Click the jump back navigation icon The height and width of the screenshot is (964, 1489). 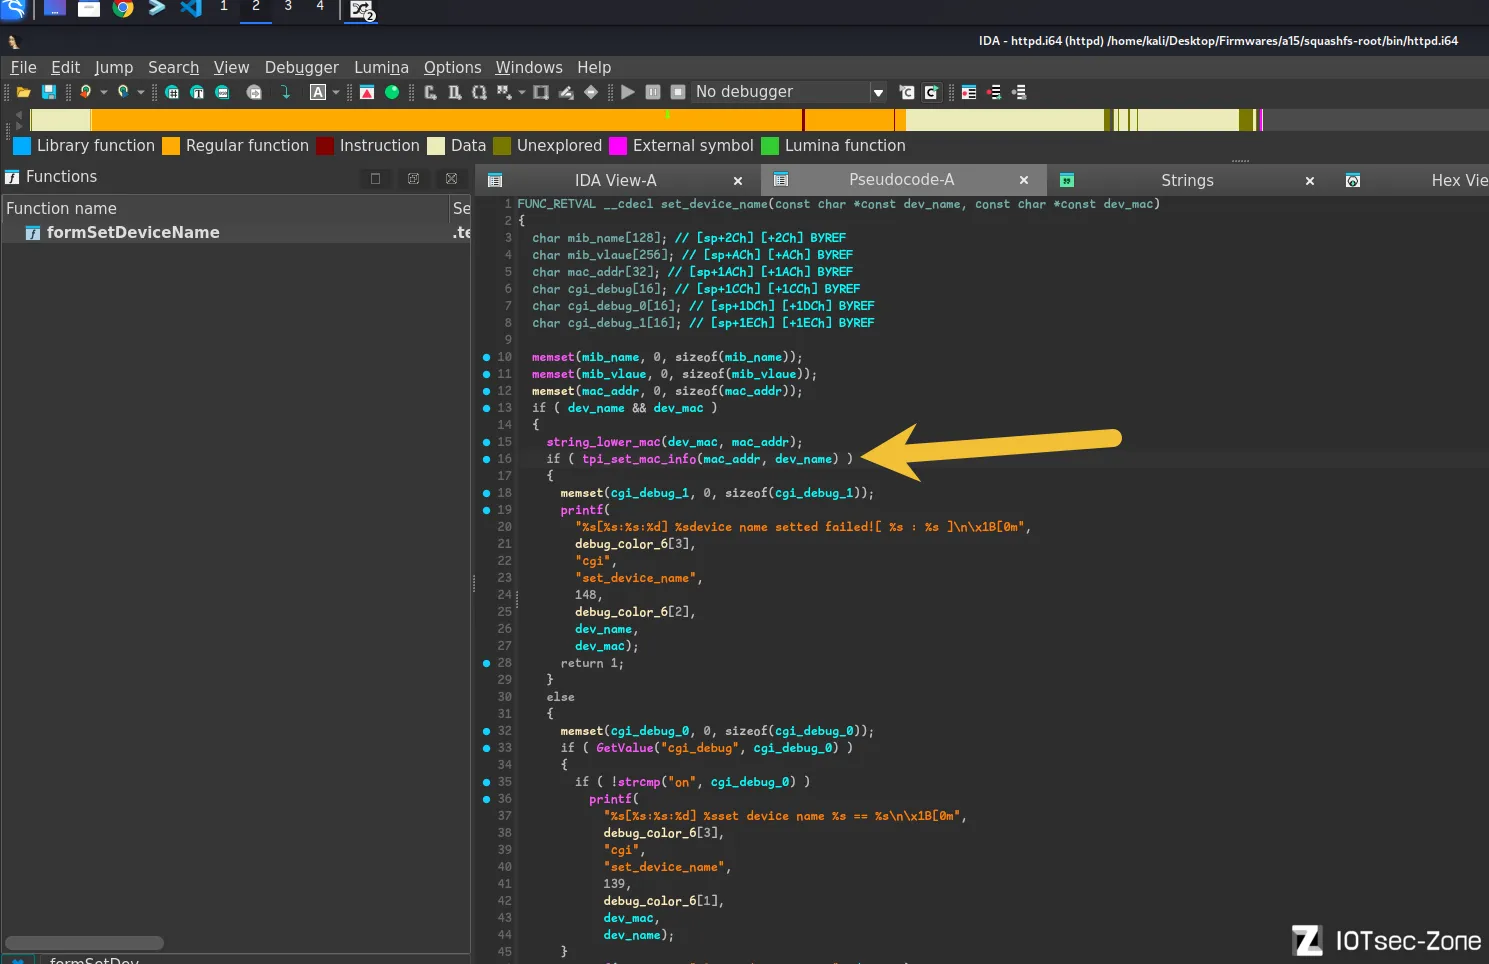pyautogui.click(x=86, y=92)
